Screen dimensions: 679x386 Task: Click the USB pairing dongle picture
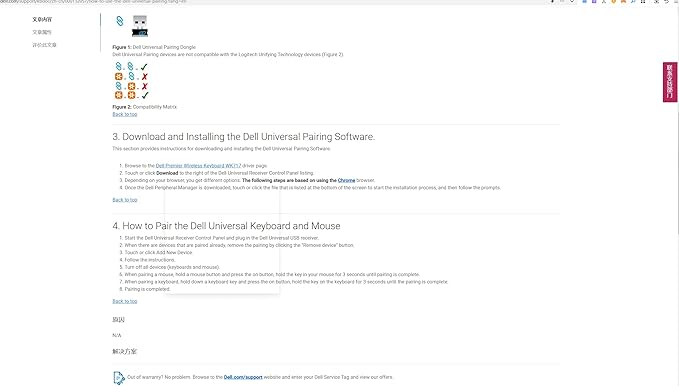tap(140, 26)
